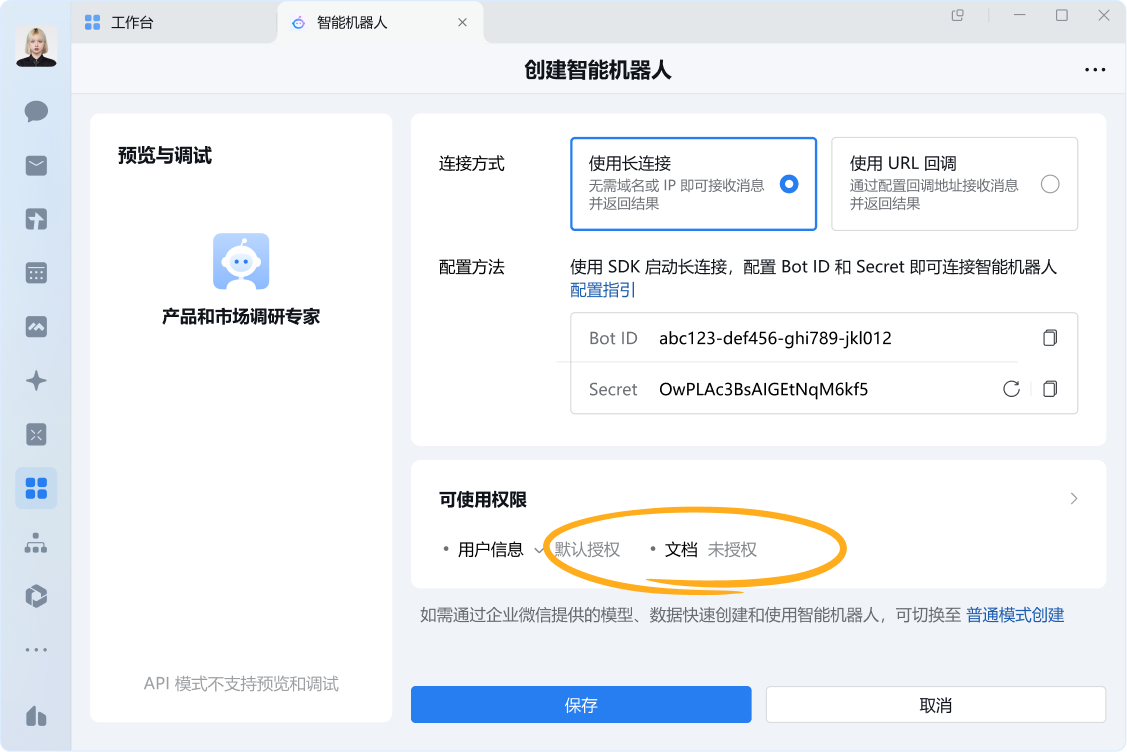1127x752 pixels.
Task: Refresh the Secret key
Action: coord(1010,389)
